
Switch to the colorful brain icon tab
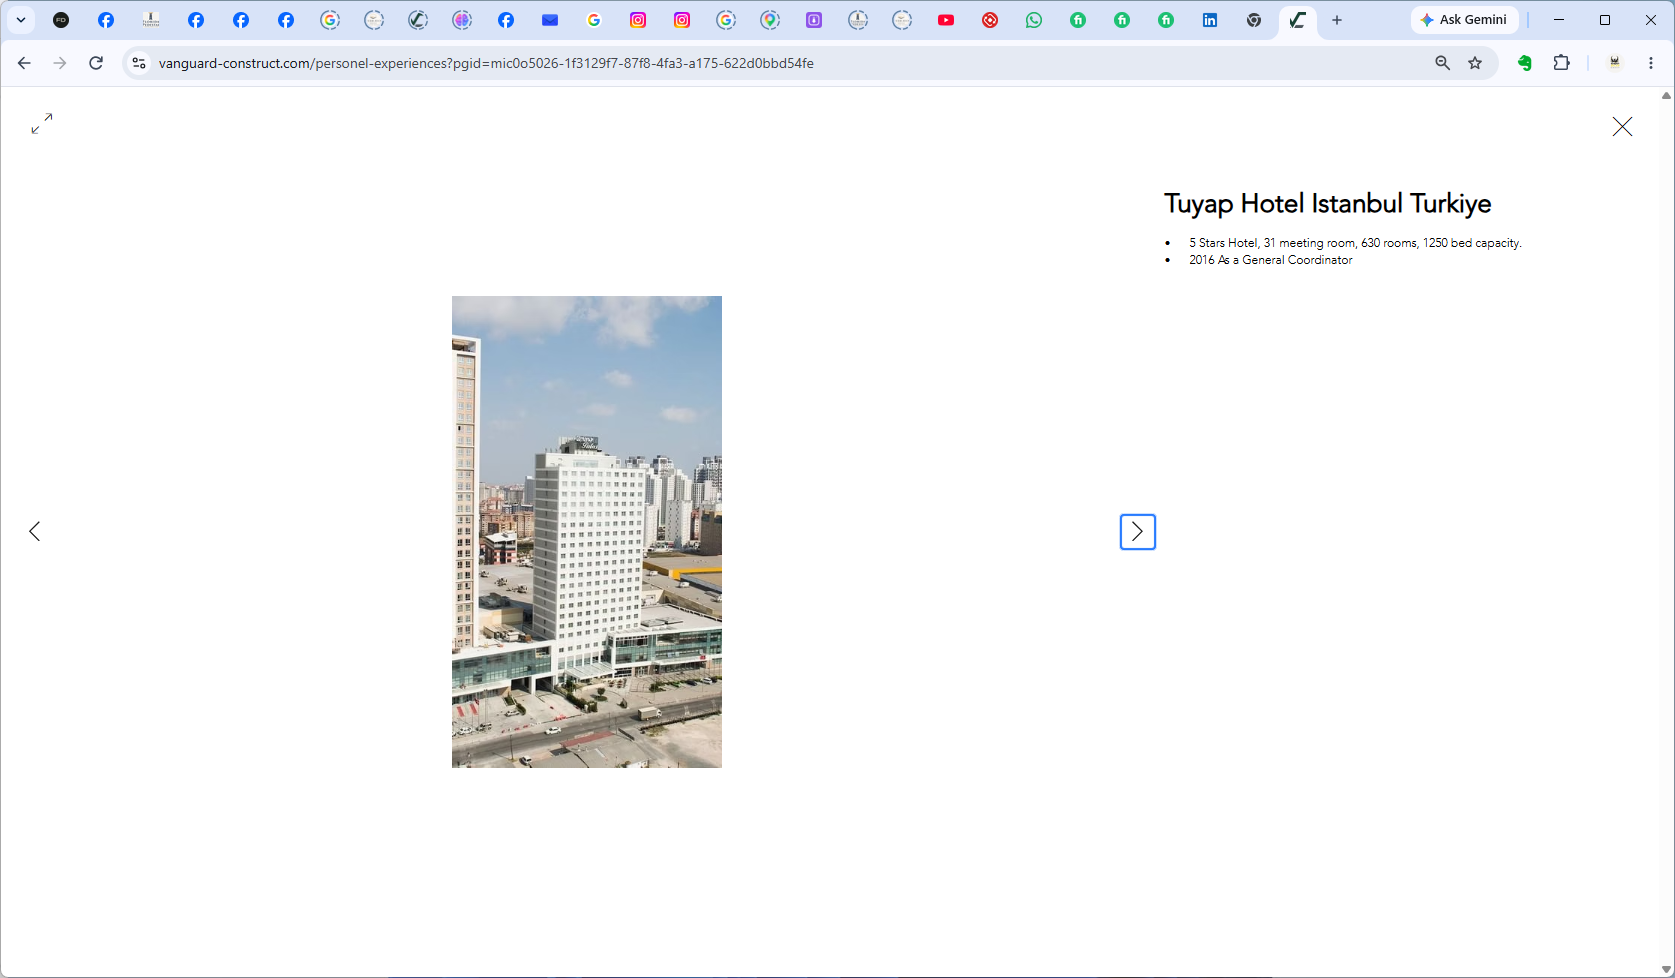point(462,20)
